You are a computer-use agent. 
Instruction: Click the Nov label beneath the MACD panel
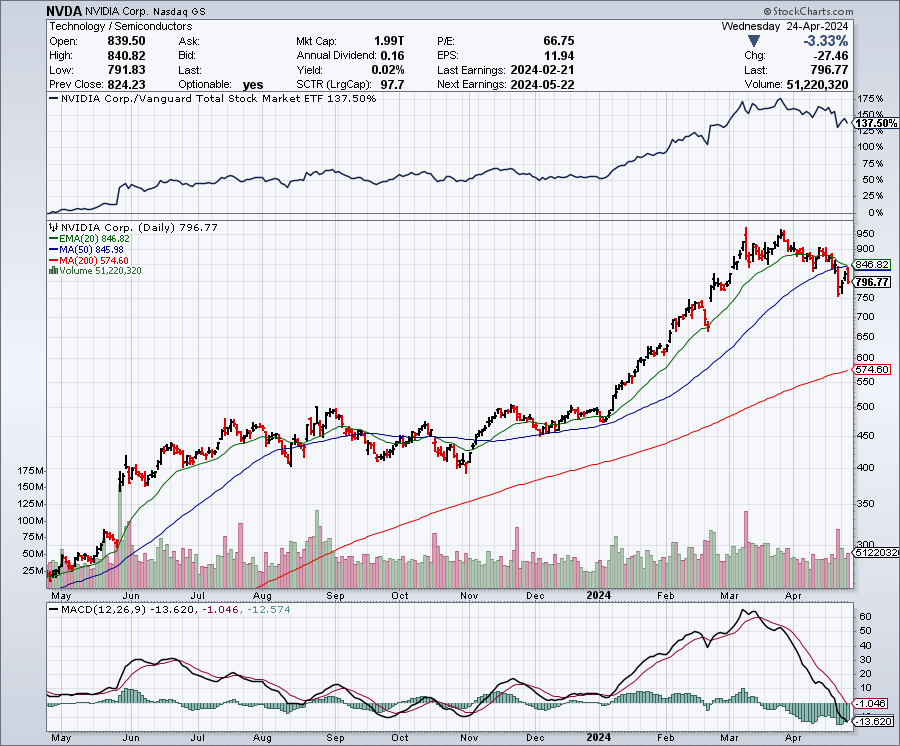469,737
